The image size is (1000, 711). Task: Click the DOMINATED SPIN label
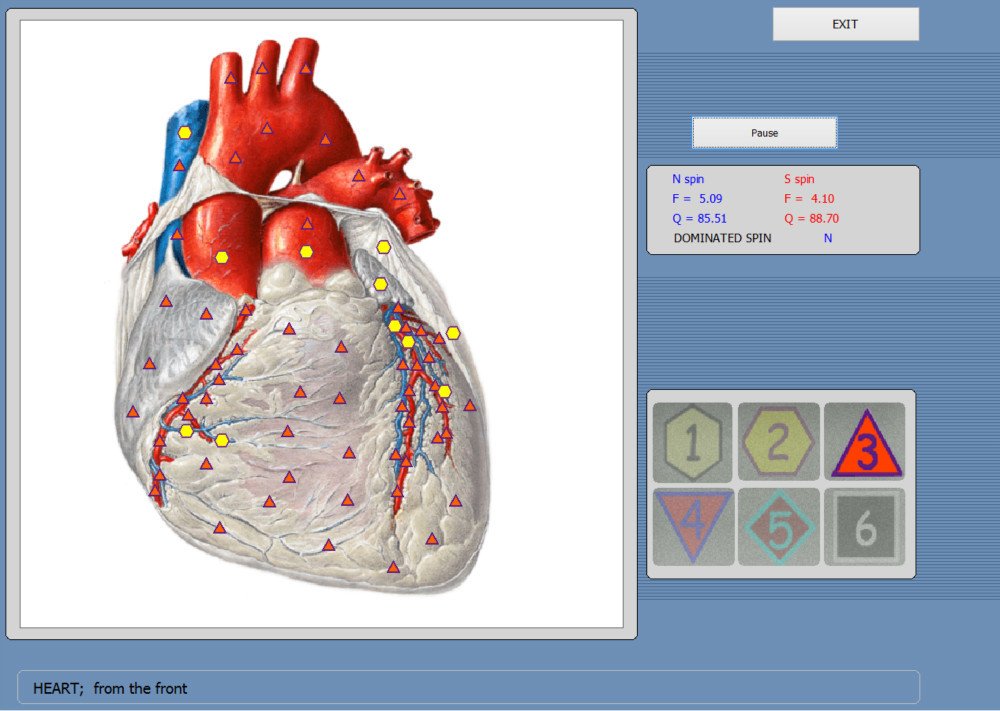point(722,238)
